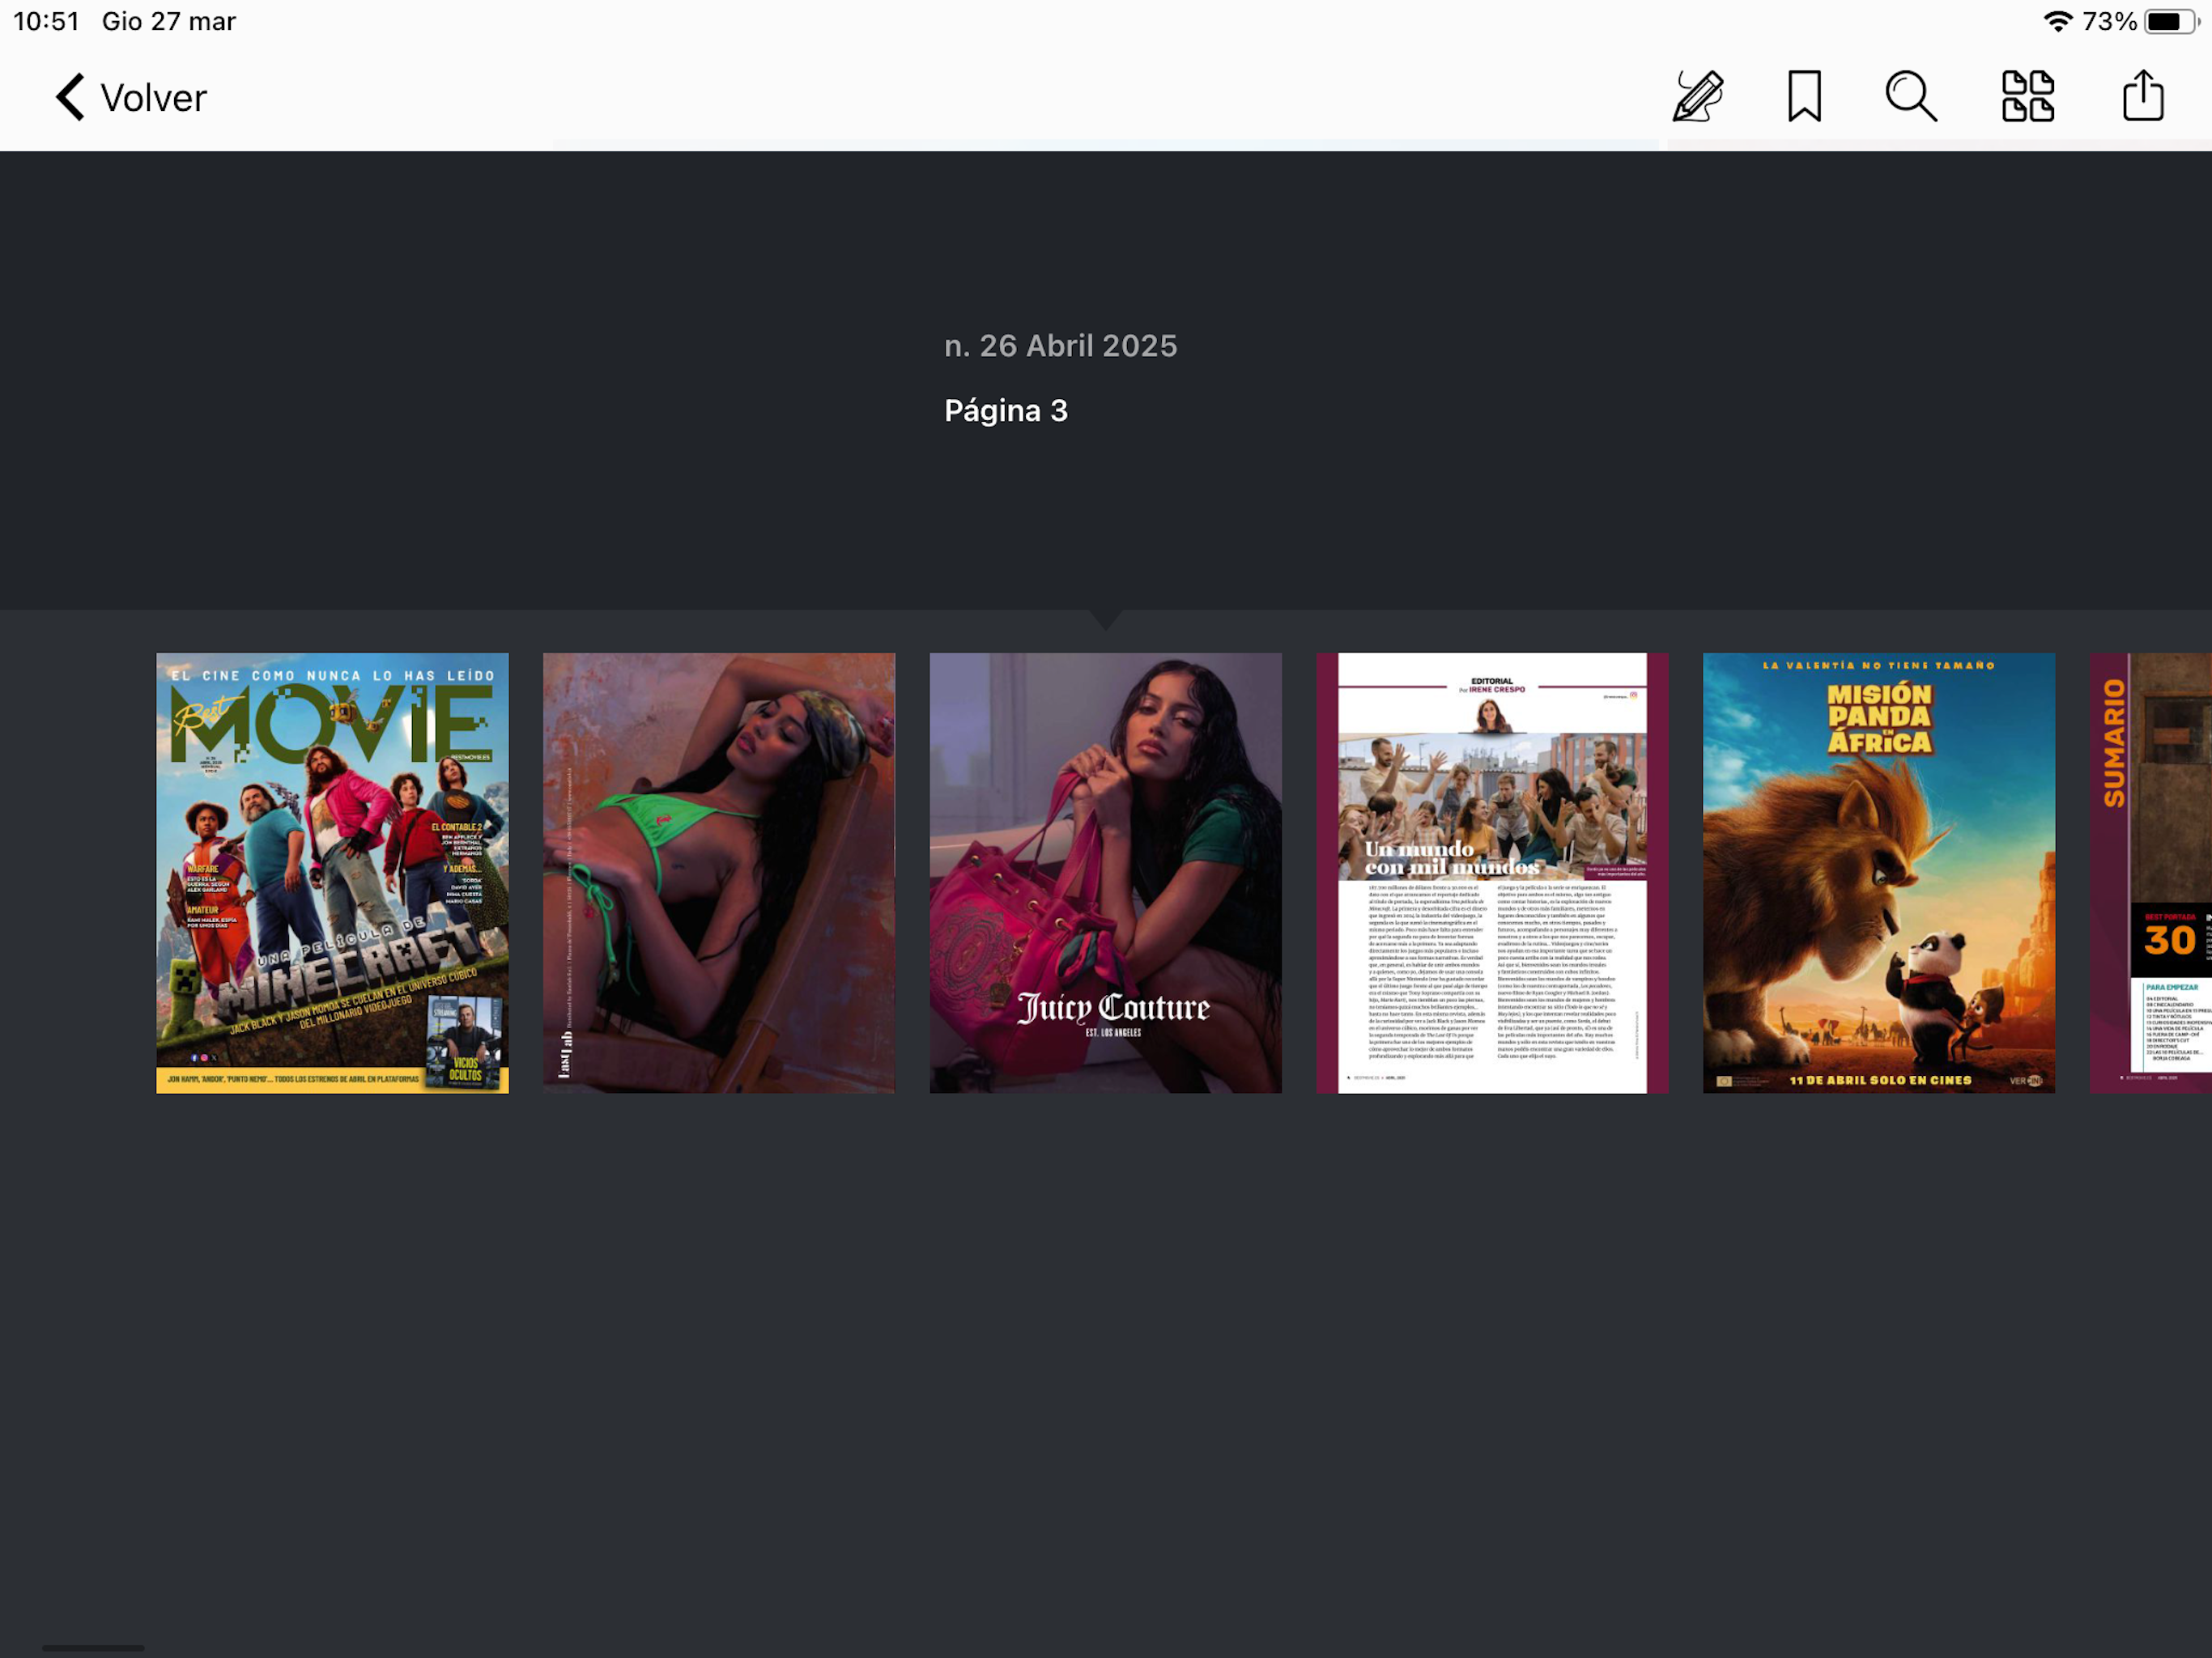This screenshot has height=1658, width=2212.
Task: Open the page thumbnails grid view
Action: click(2027, 97)
